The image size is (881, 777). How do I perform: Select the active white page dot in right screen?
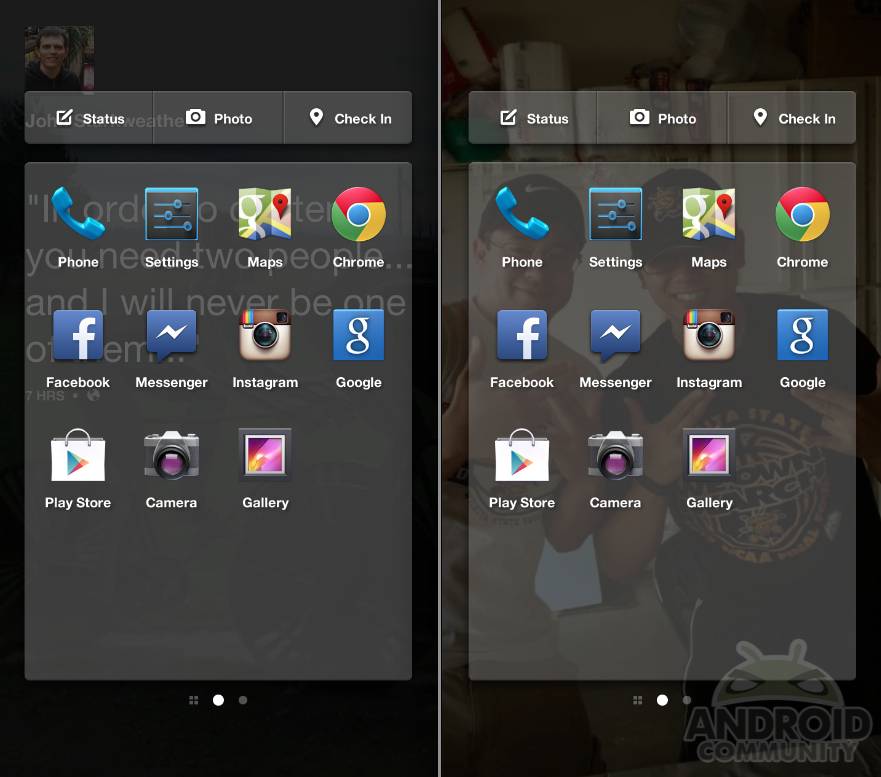[x=662, y=700]
